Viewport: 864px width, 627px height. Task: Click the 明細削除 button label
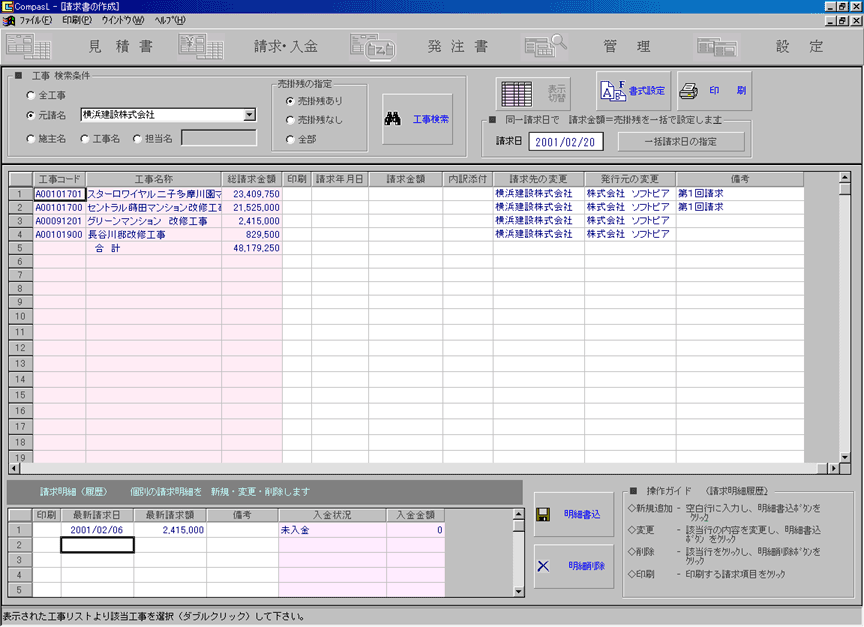pos(586,566)
